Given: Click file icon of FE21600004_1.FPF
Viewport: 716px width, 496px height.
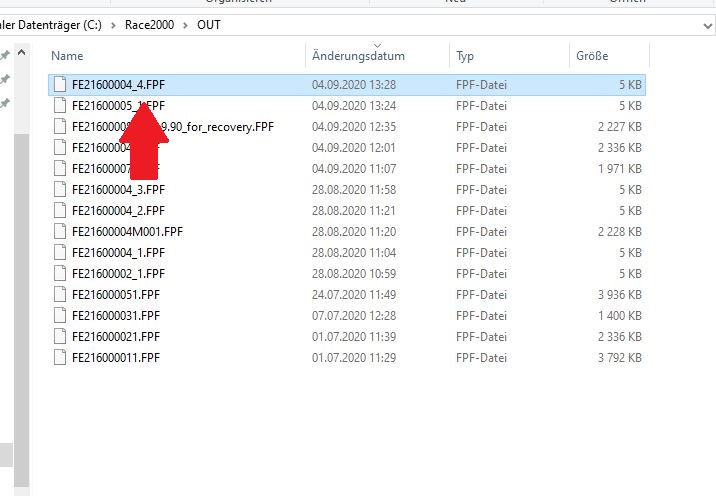Looking at the screenshot, I should (x=60, y=253).
